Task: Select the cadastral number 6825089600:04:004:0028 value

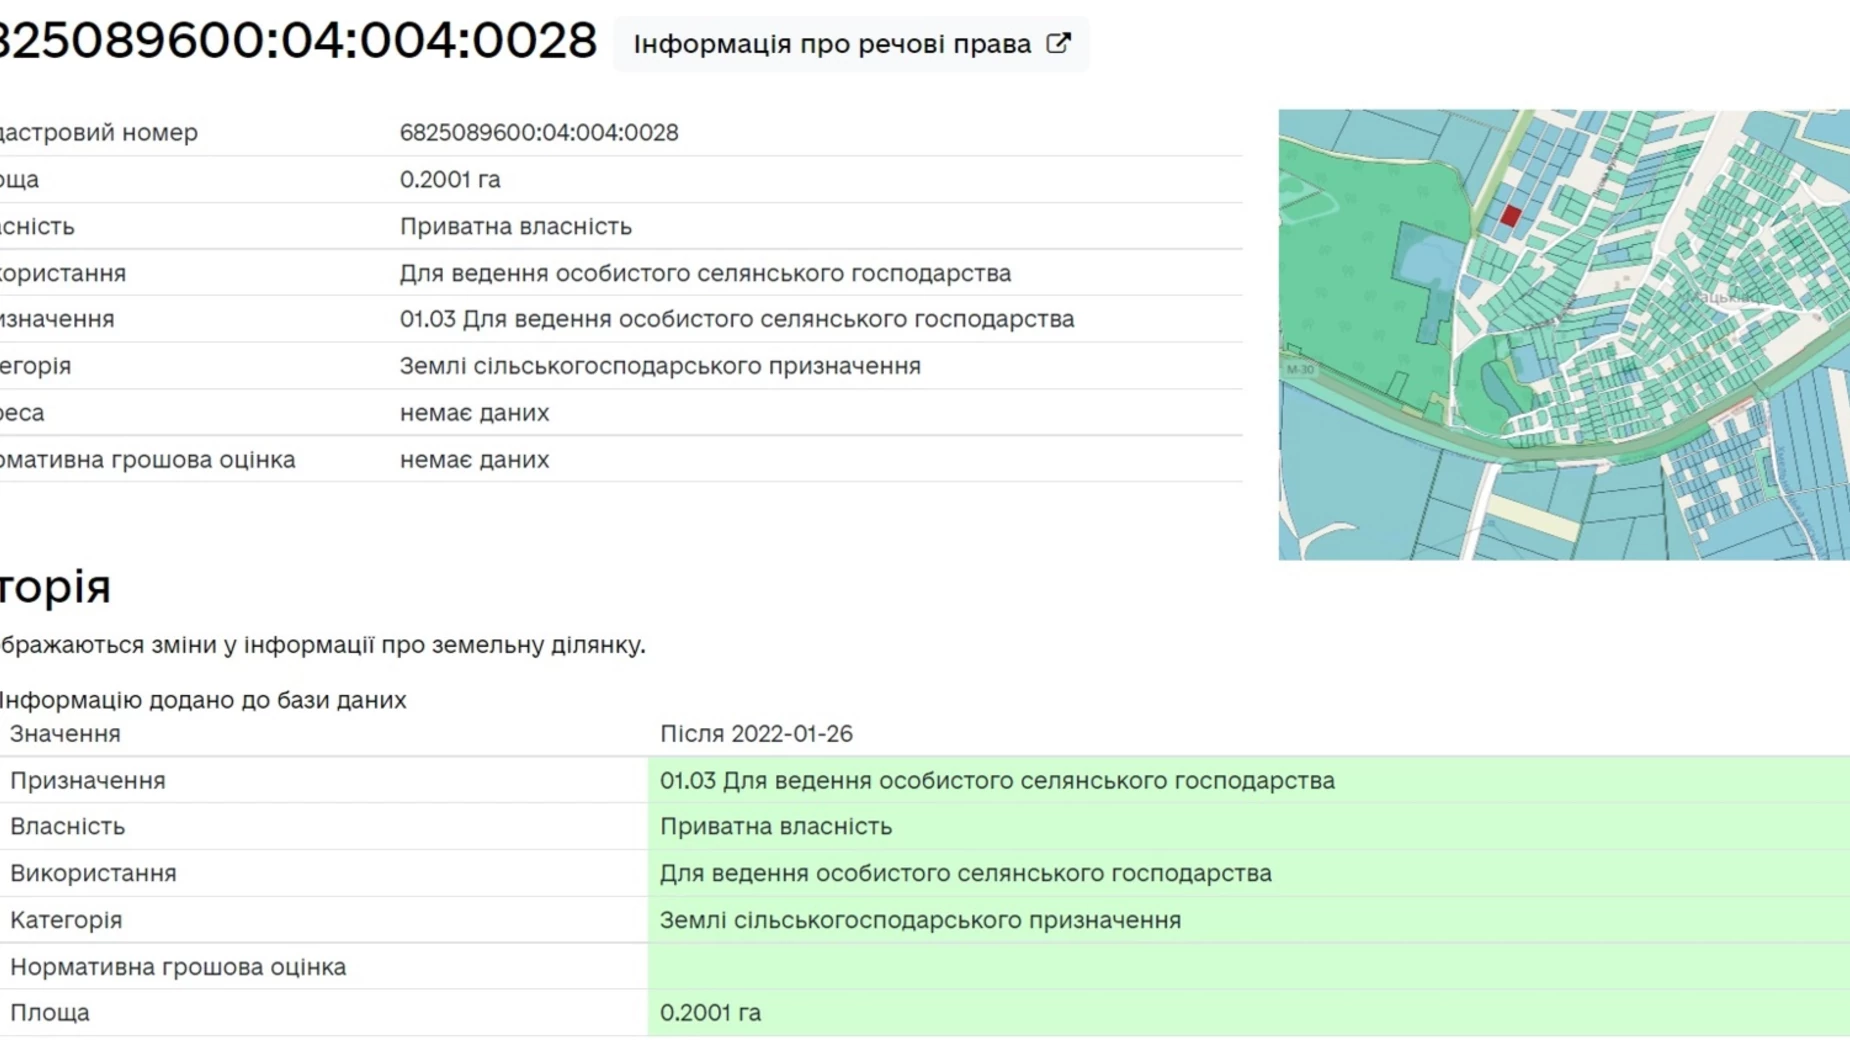Action: (539, 133)
